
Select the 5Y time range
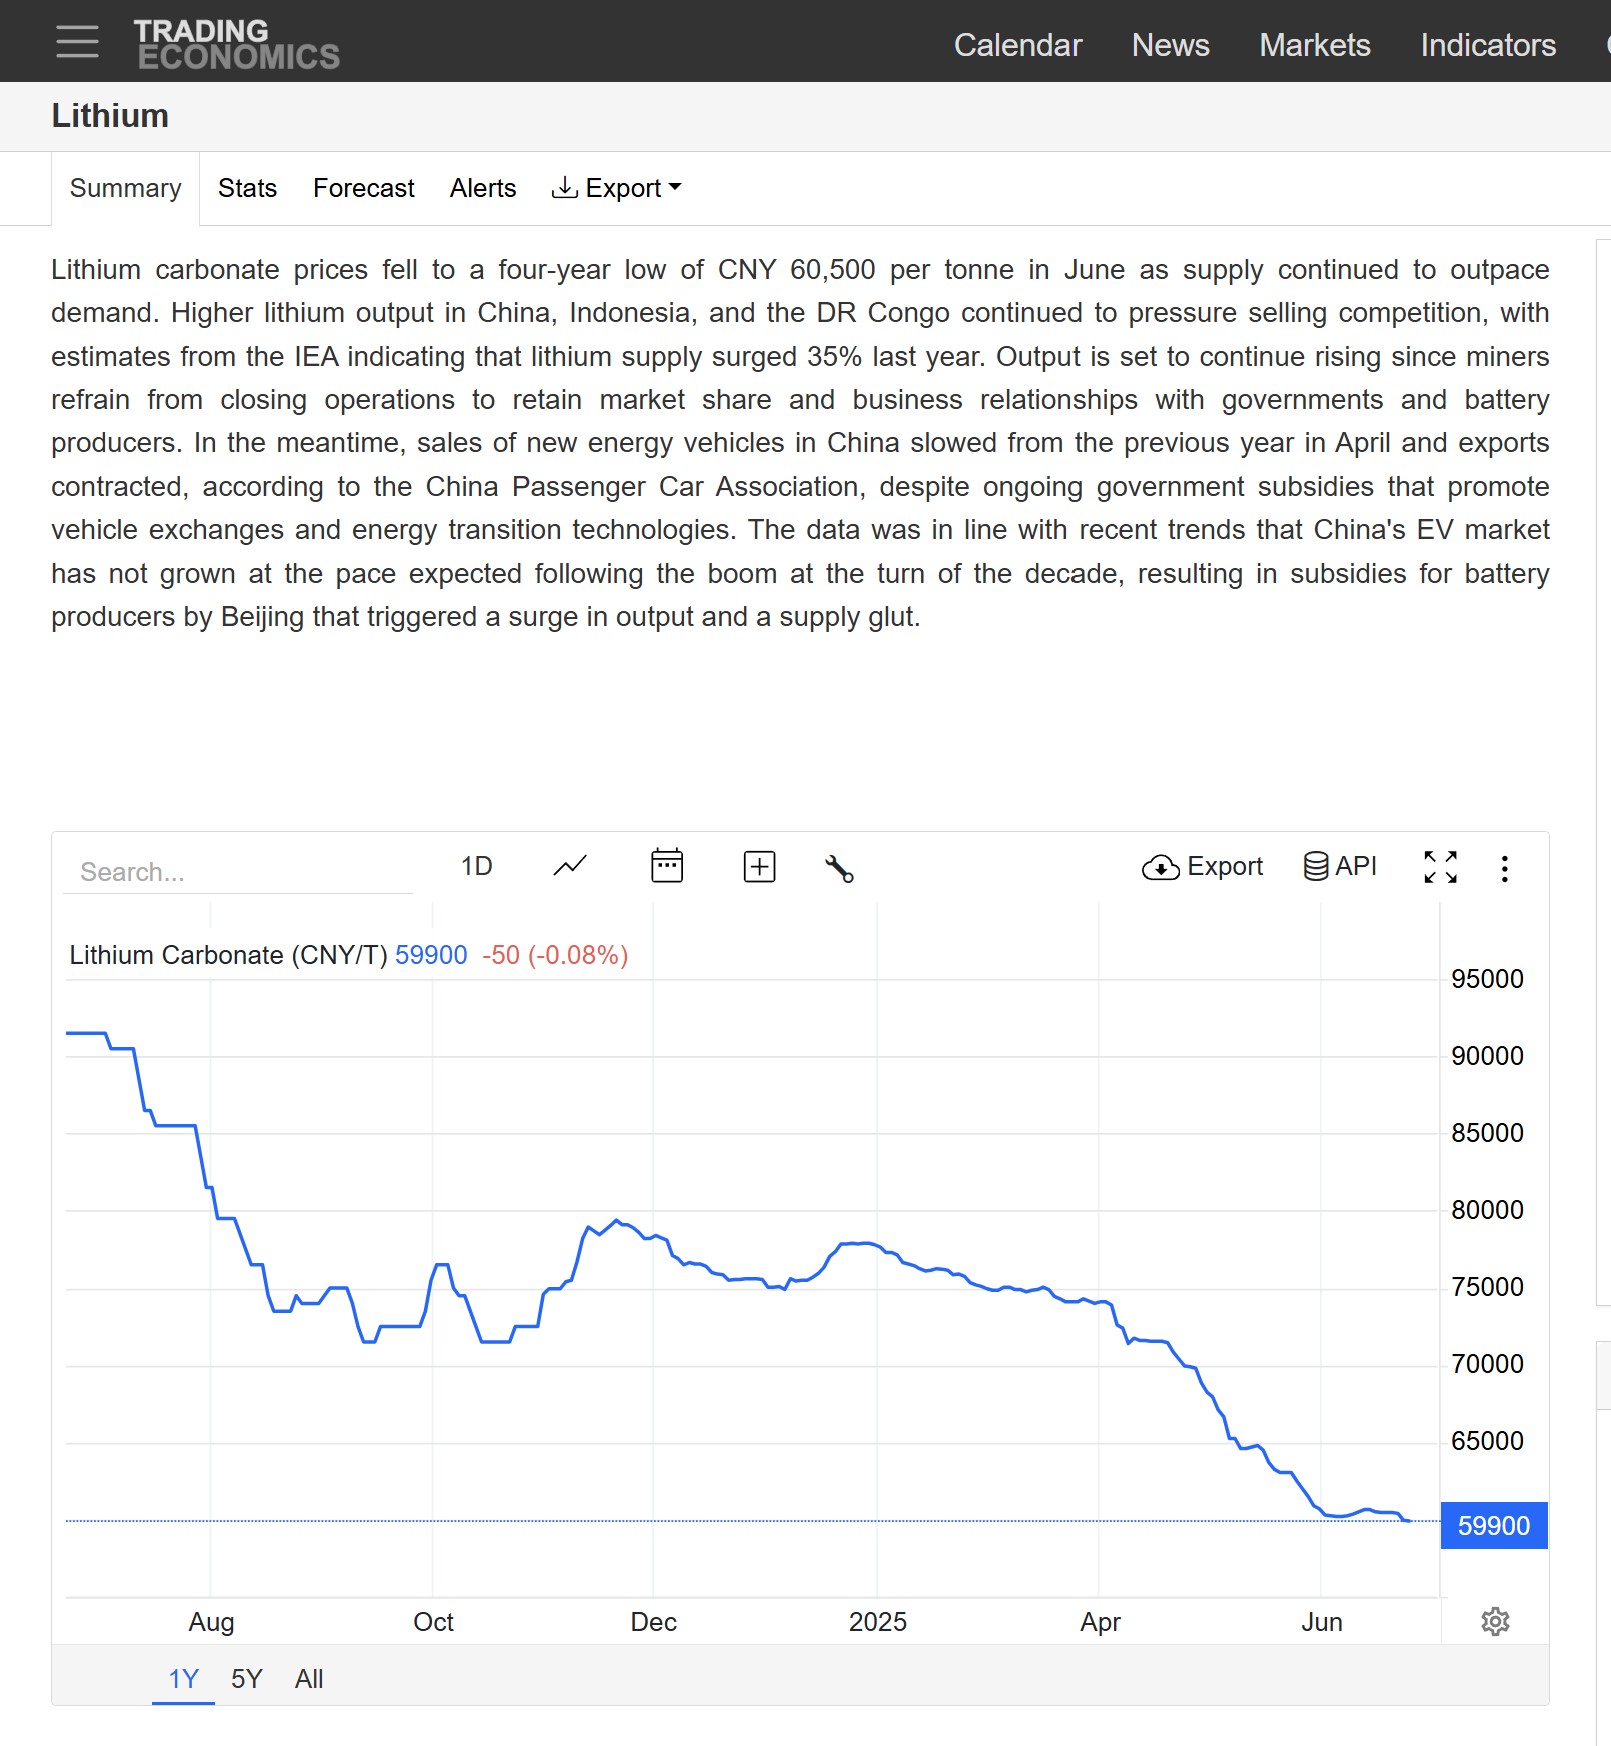pyautogui.click(x=247, y=1678)
